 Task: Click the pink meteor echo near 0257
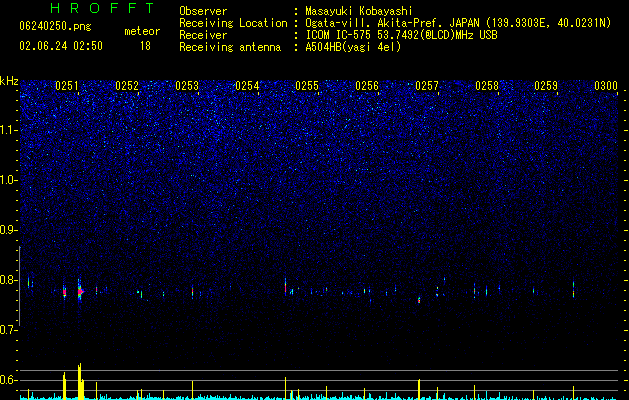(x=419, y=300)
